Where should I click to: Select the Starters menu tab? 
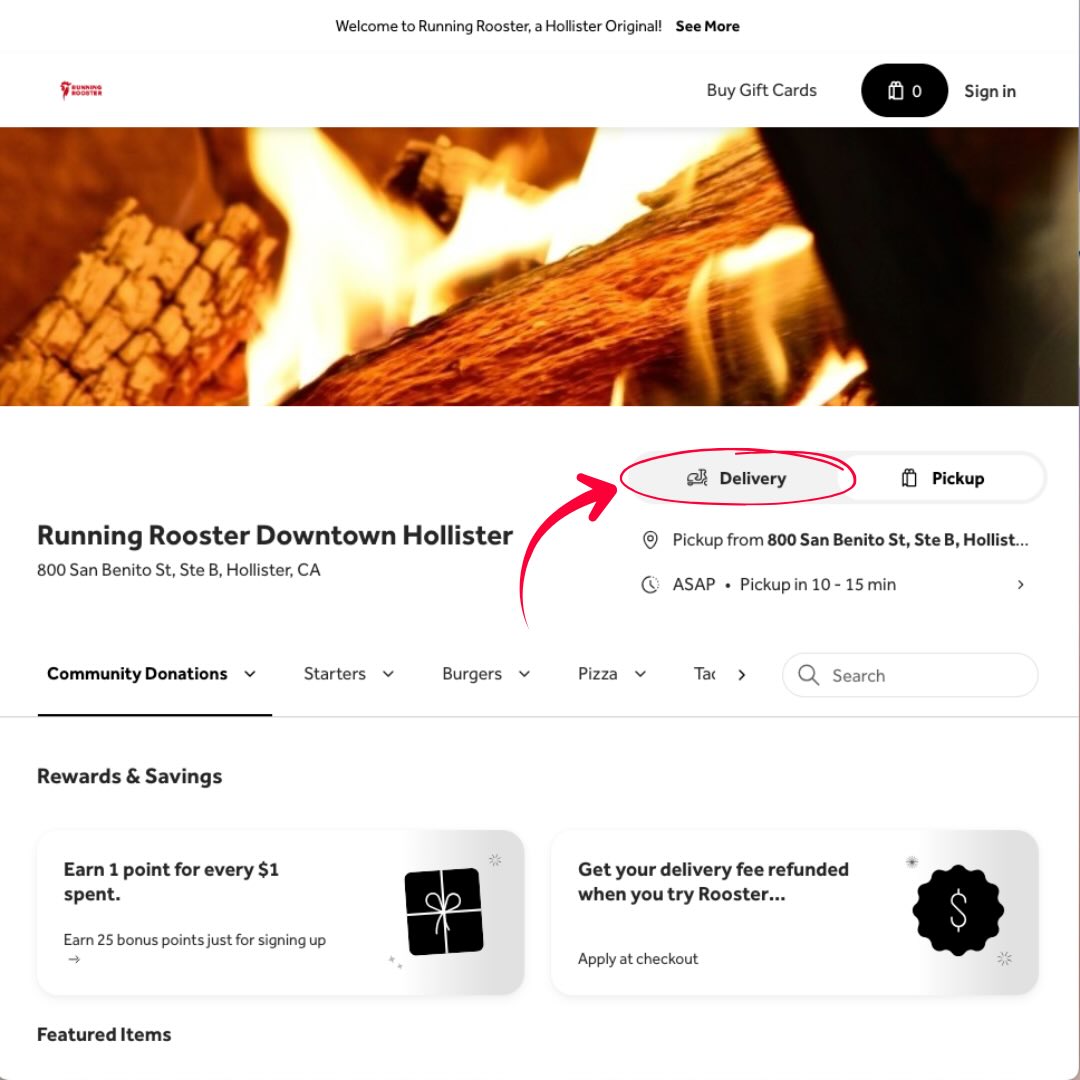coord(335,674)
